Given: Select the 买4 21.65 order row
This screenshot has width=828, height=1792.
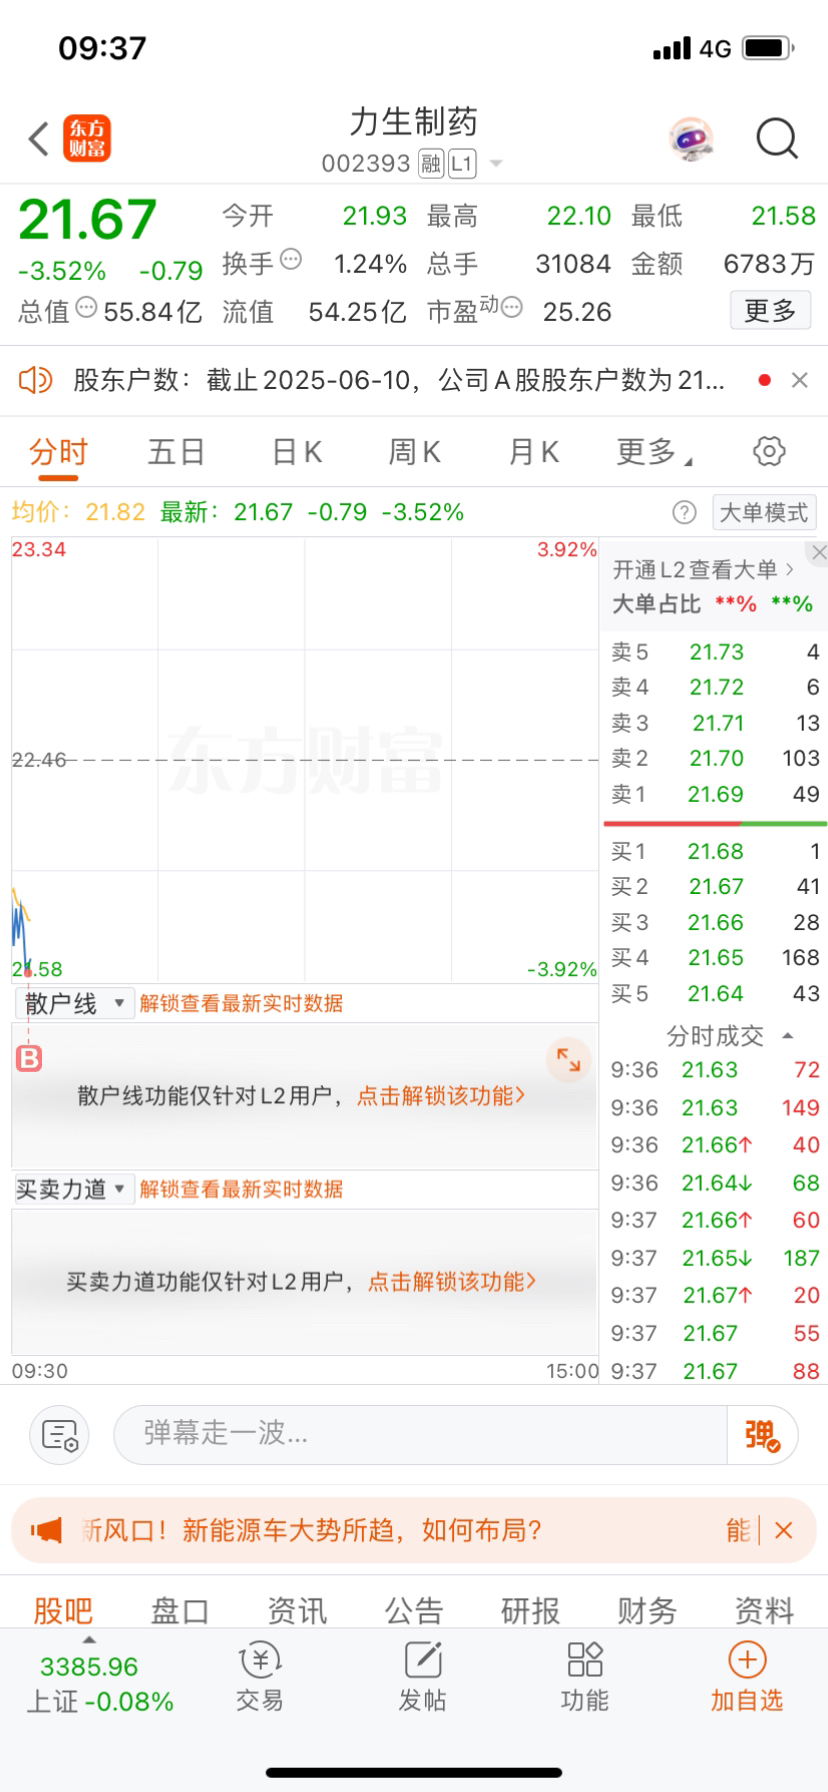Looking at the screenshot, I should (714, 958).
